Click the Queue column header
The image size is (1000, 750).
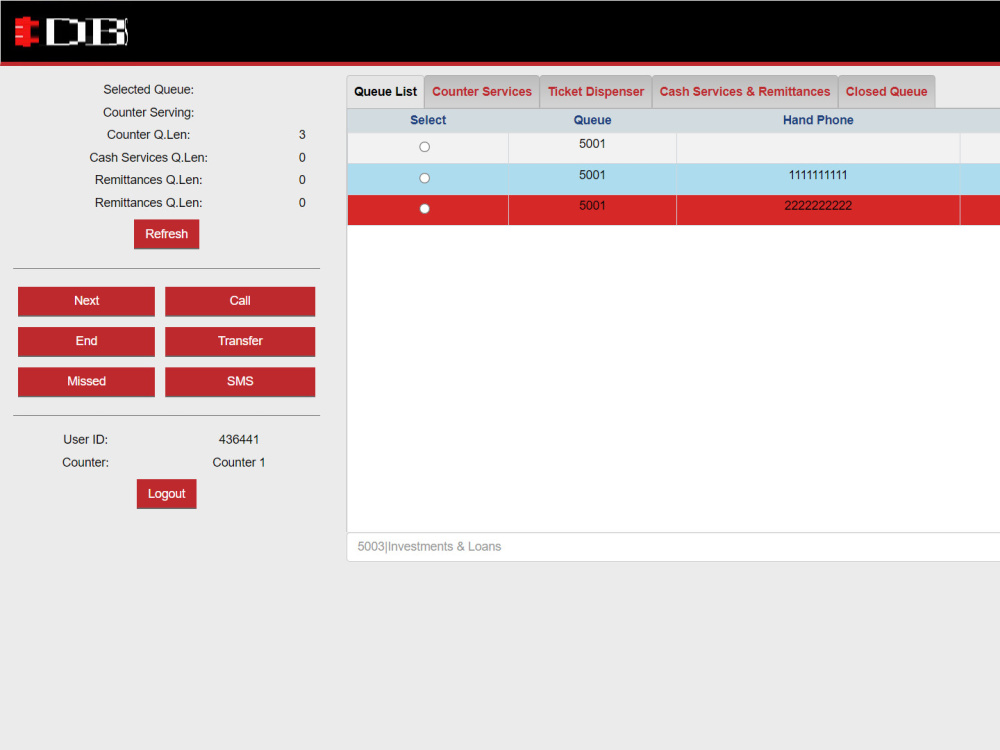click(592, 120)
